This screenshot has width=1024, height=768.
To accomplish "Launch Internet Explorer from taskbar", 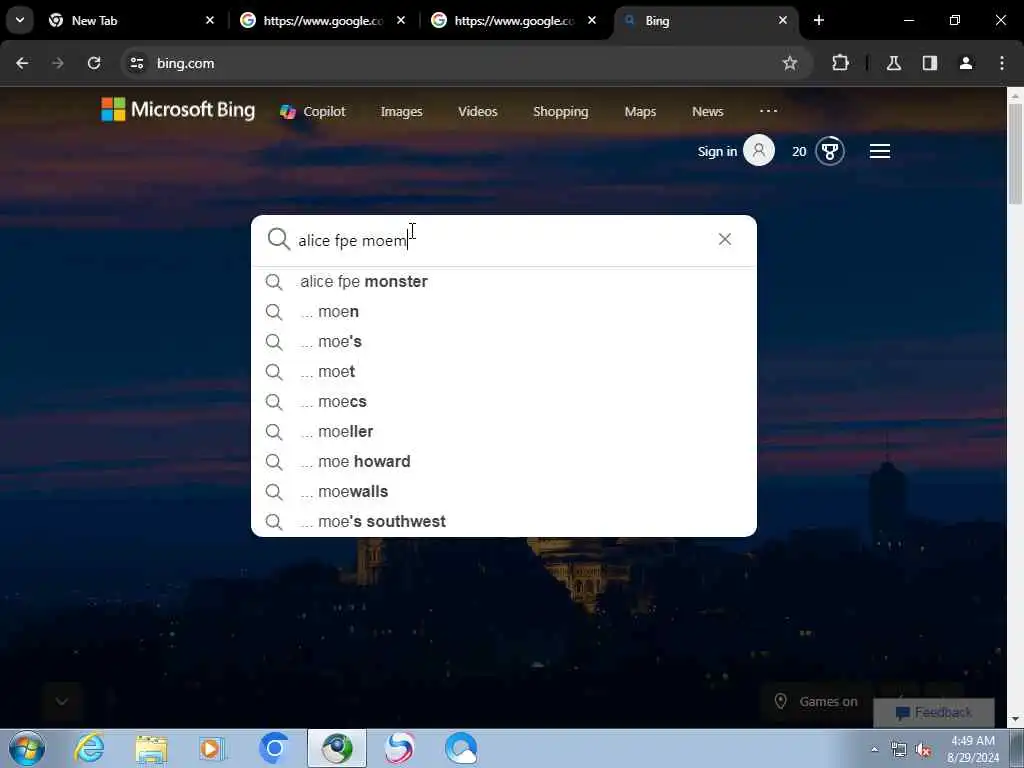I will (89, 748).
